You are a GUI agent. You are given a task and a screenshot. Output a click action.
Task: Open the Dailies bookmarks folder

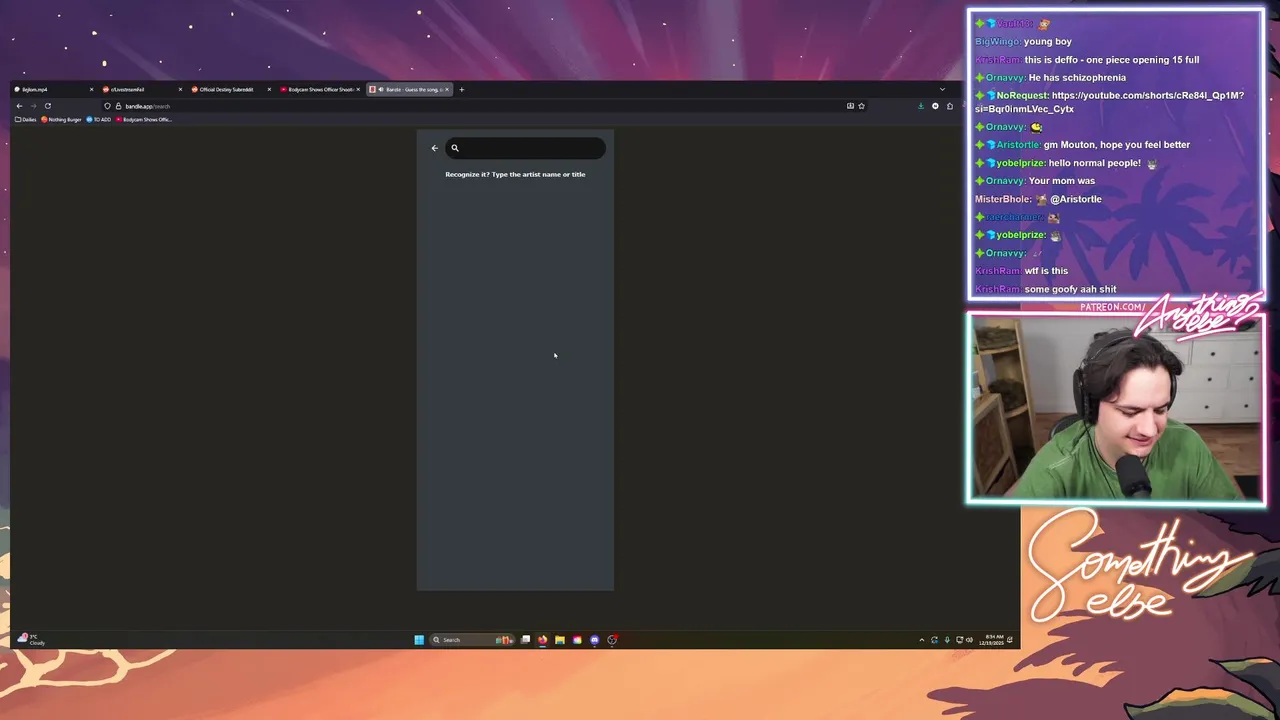(26, 120)
